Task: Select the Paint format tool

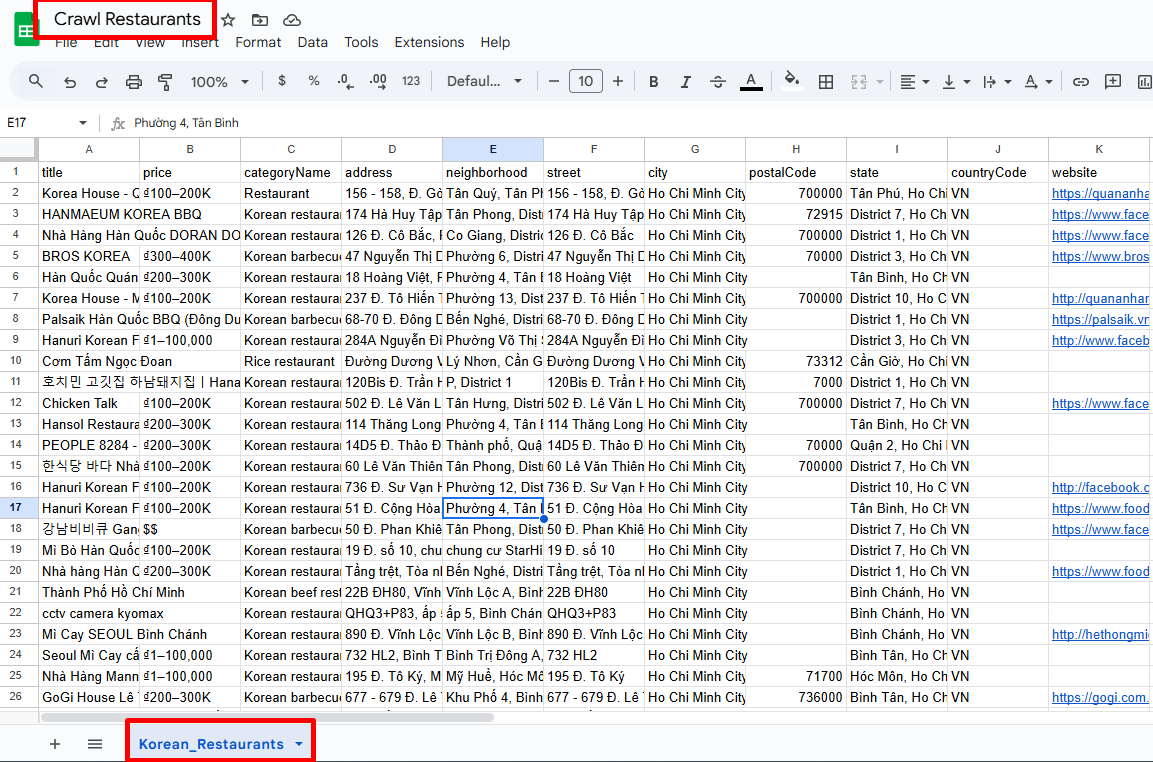Action: click(x=166, y=82)
